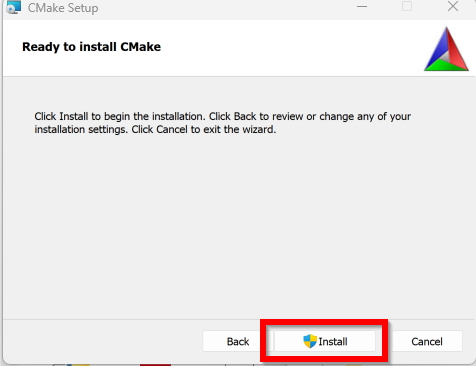Click the 'CMake Setup' title text

point(63,8)
